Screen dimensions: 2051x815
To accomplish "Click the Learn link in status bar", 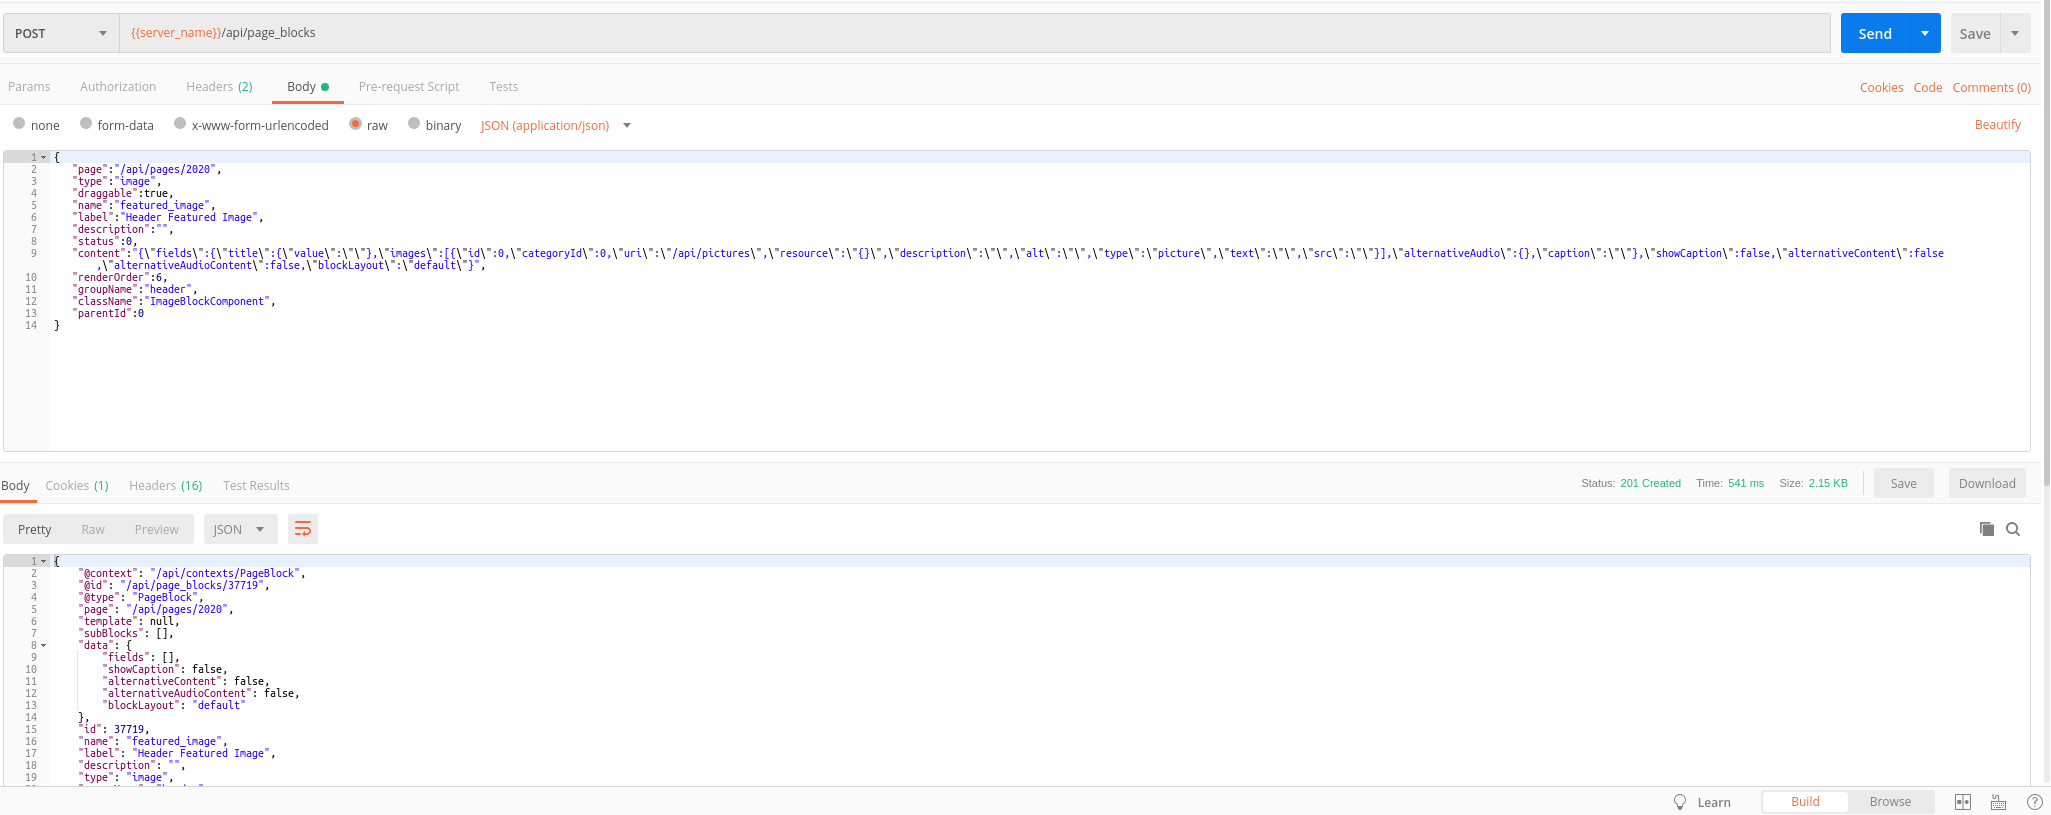I will pos(1714,802).
